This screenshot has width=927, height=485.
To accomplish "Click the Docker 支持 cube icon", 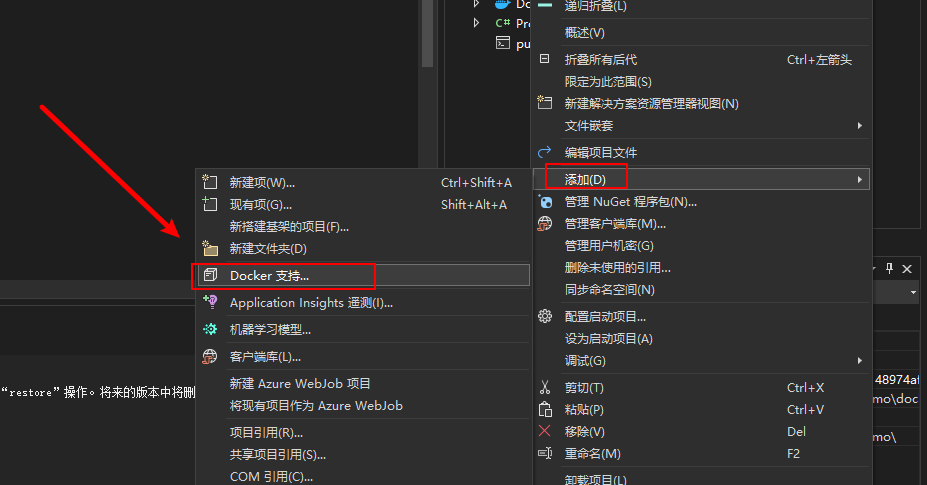I will [x=210, y=275].
